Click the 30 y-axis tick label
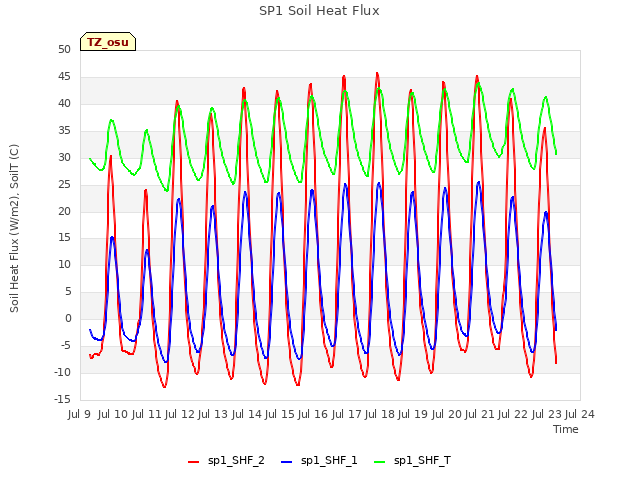This screenshot has height=480, width=640. (64, 158)
